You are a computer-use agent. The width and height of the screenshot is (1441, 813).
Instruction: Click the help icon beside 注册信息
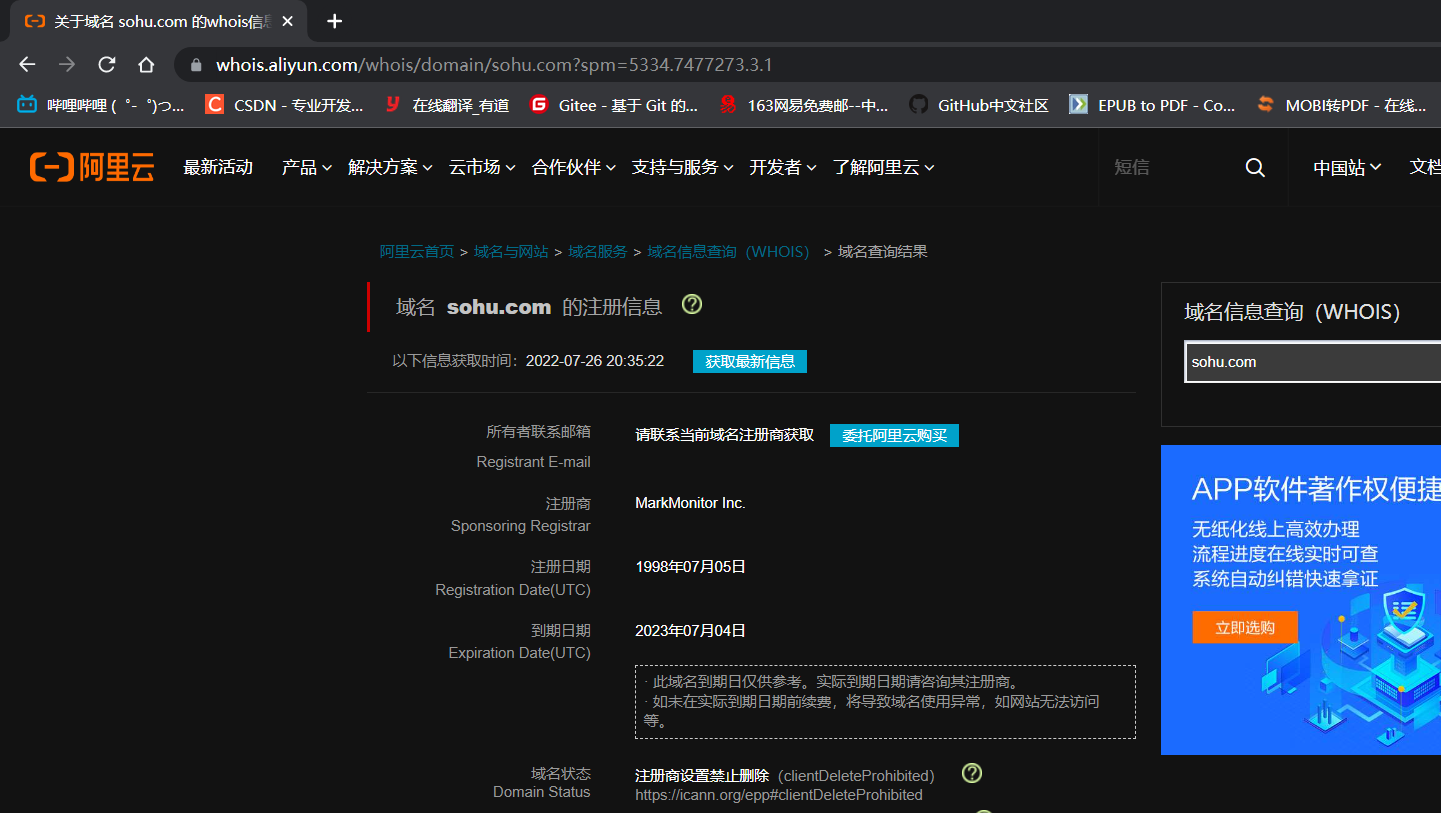pos(691,304)
